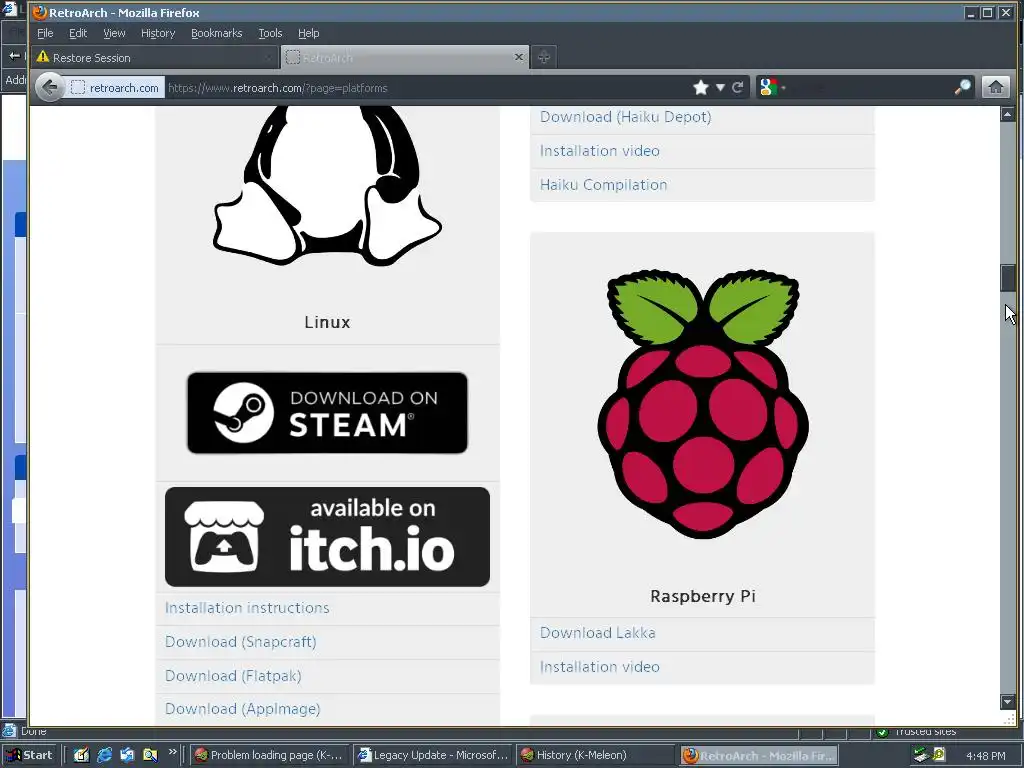Click the scrollbar up arrow
Screen dimensions: 1024x768
coord(1008,114)
